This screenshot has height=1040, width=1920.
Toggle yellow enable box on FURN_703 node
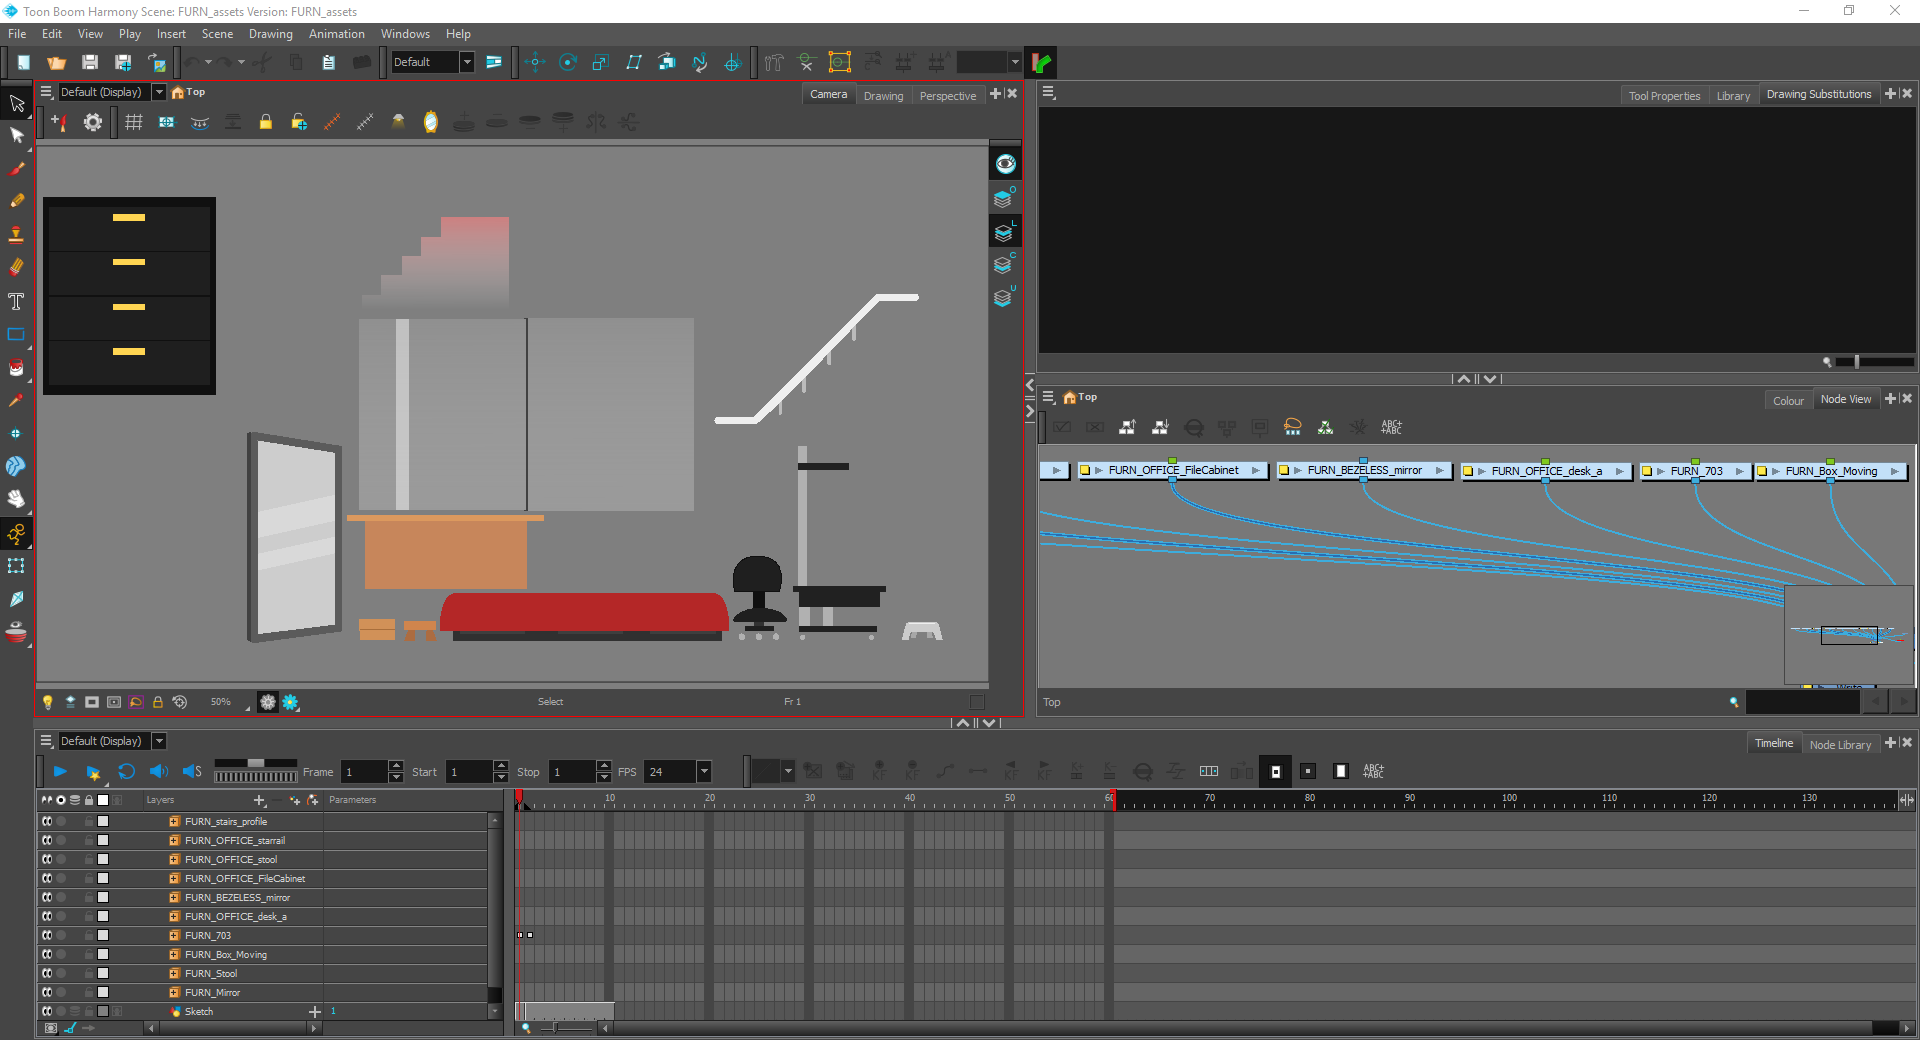point(1647,471)
